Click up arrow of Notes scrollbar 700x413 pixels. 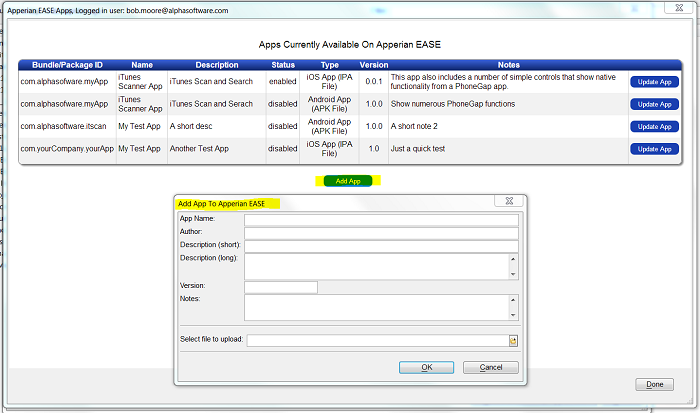513,300
